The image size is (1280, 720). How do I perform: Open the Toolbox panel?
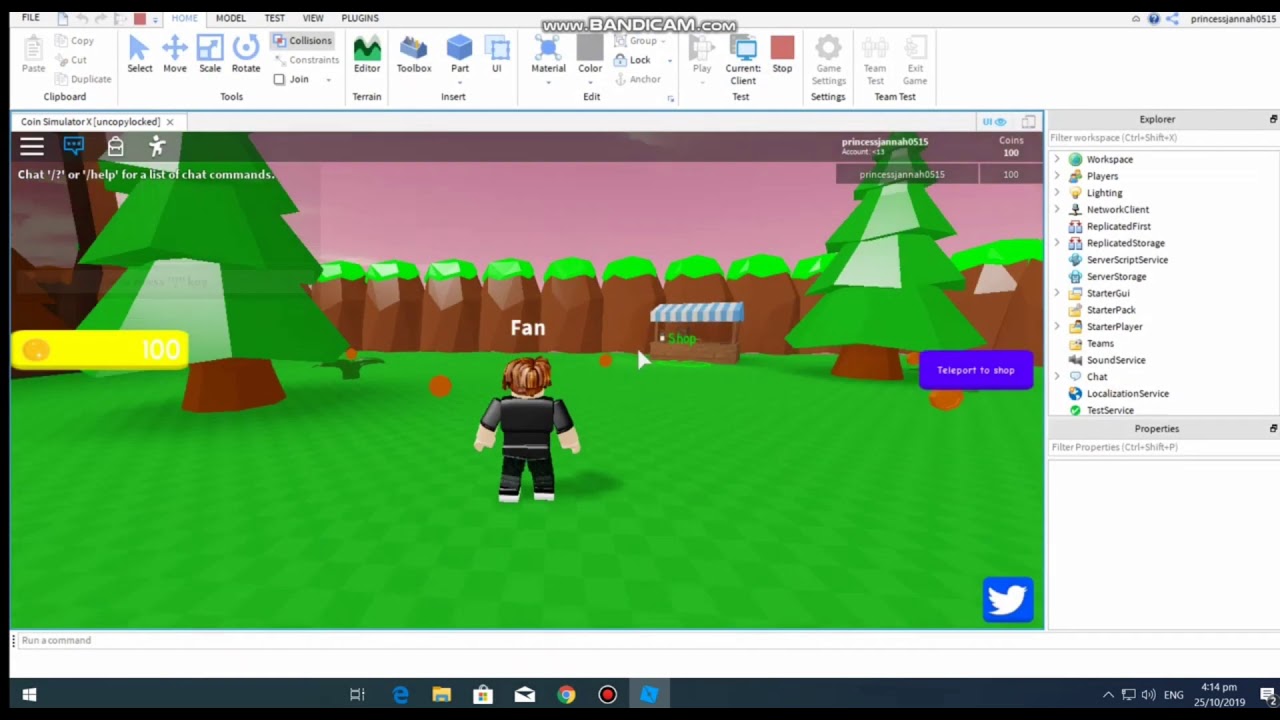tap(414, 55)
